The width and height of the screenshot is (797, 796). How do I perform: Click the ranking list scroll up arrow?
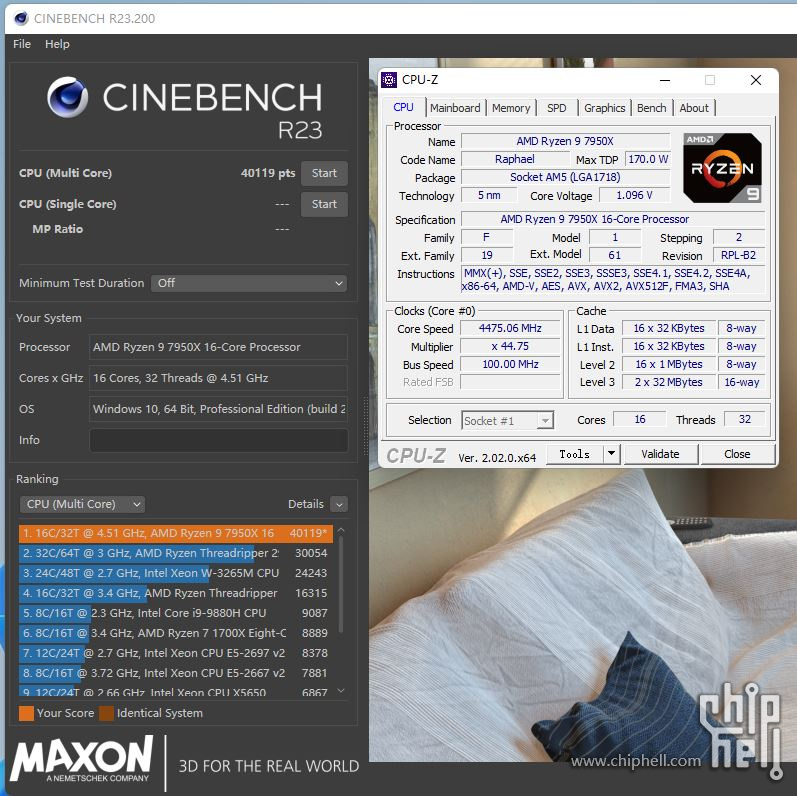coord(341,530)
